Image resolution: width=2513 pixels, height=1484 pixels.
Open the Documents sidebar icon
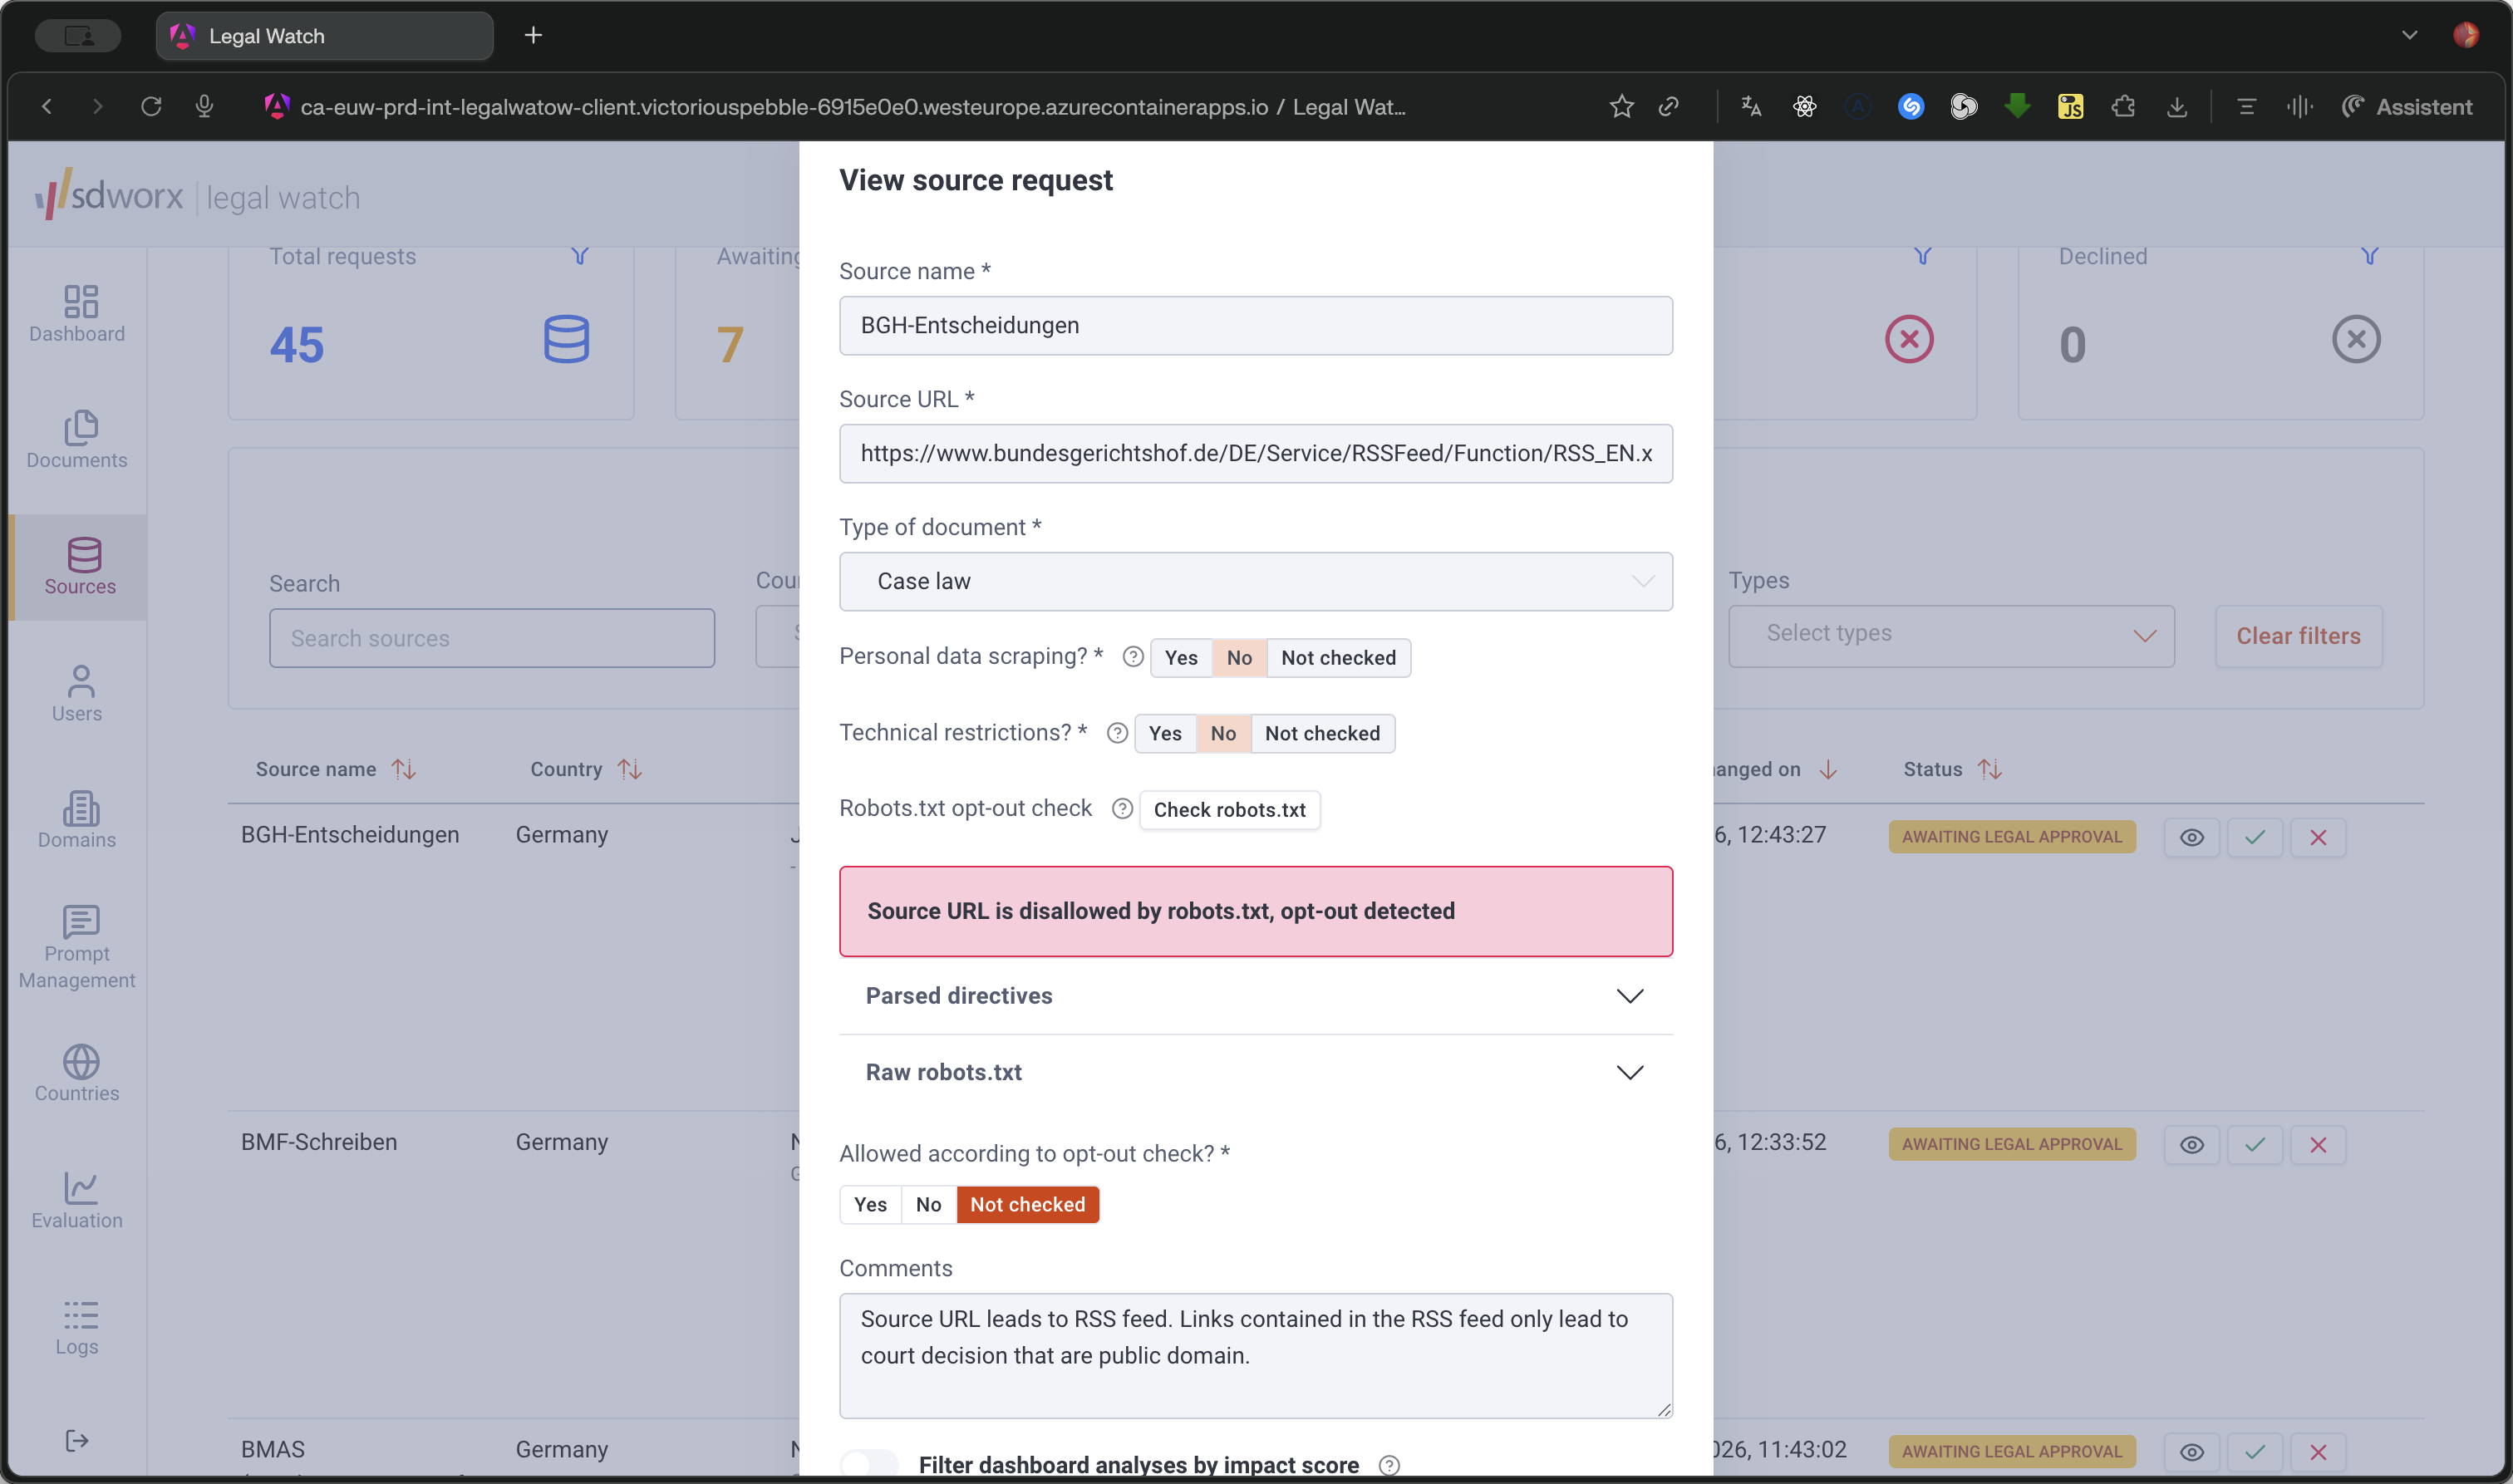[x=79, y=427]
